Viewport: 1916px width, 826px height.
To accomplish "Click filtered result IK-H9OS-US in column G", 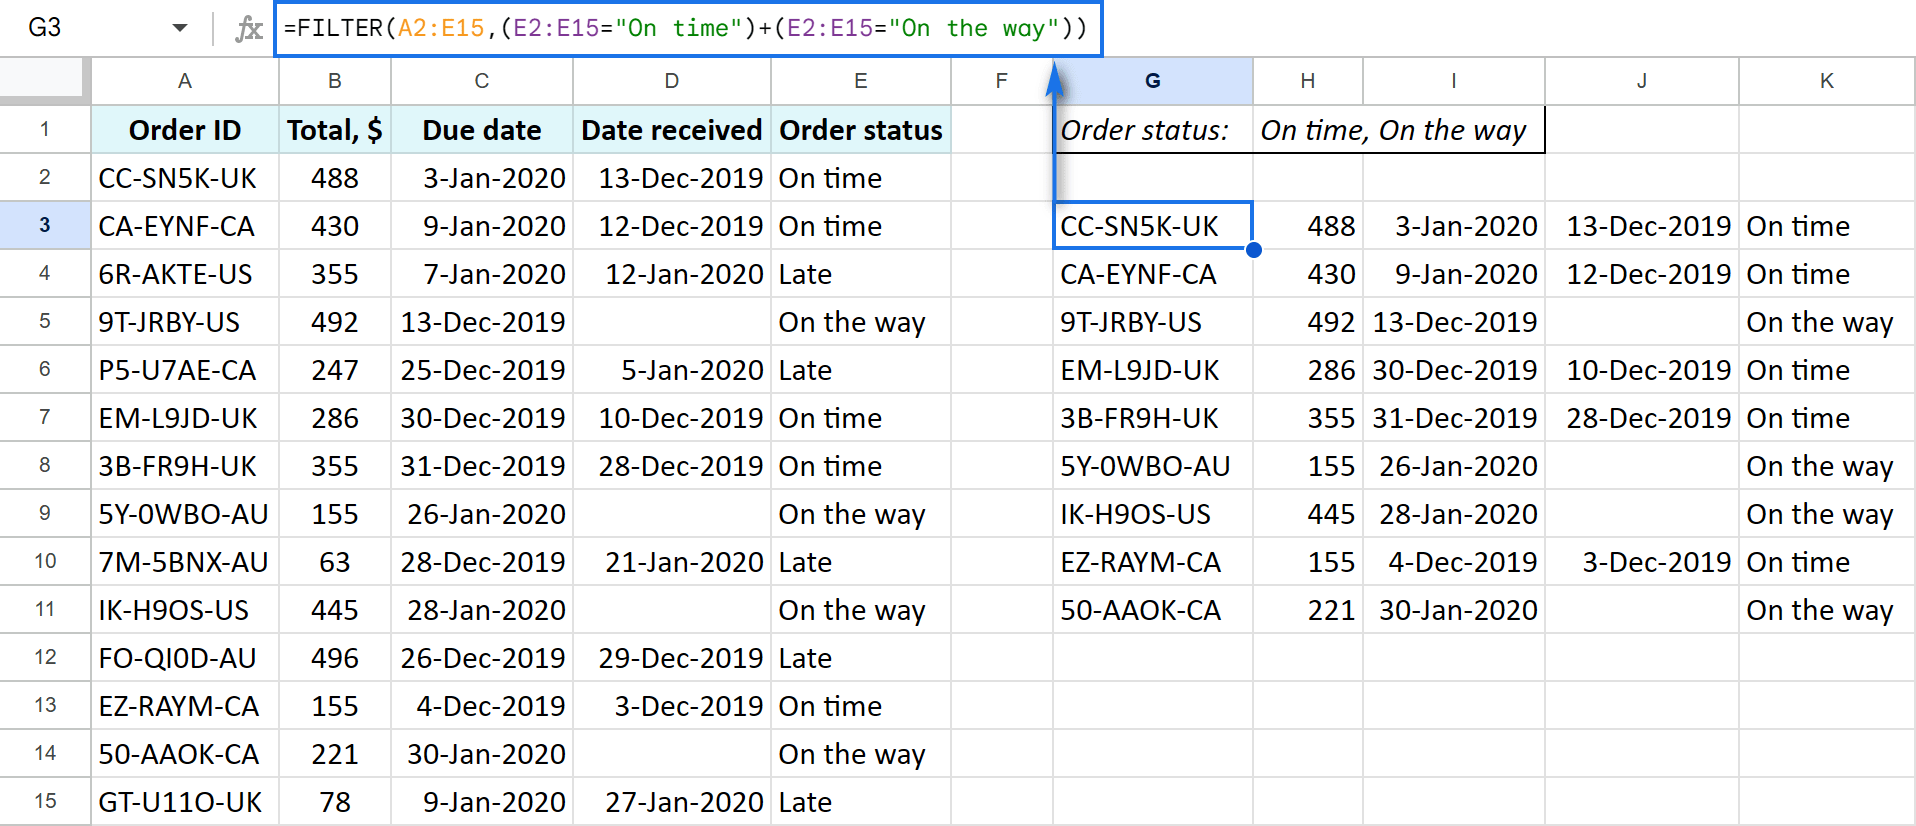I will tap(1152, 514).
